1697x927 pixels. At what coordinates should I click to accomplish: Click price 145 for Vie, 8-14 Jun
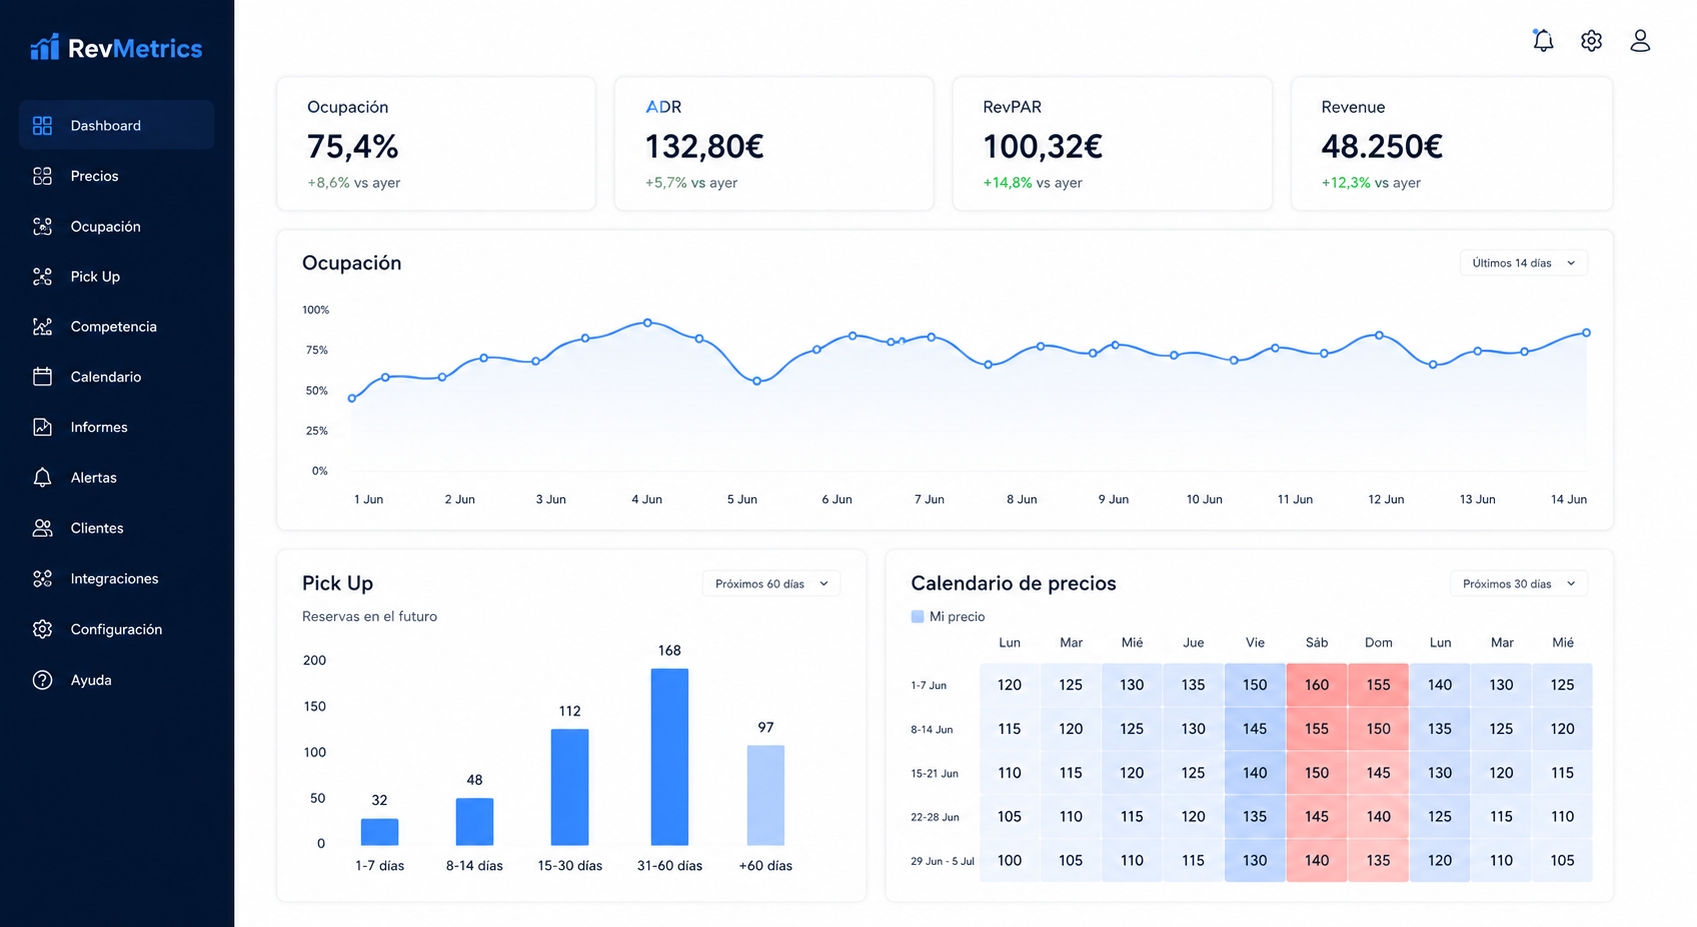pyautogui.click(x=1255, y=729)
